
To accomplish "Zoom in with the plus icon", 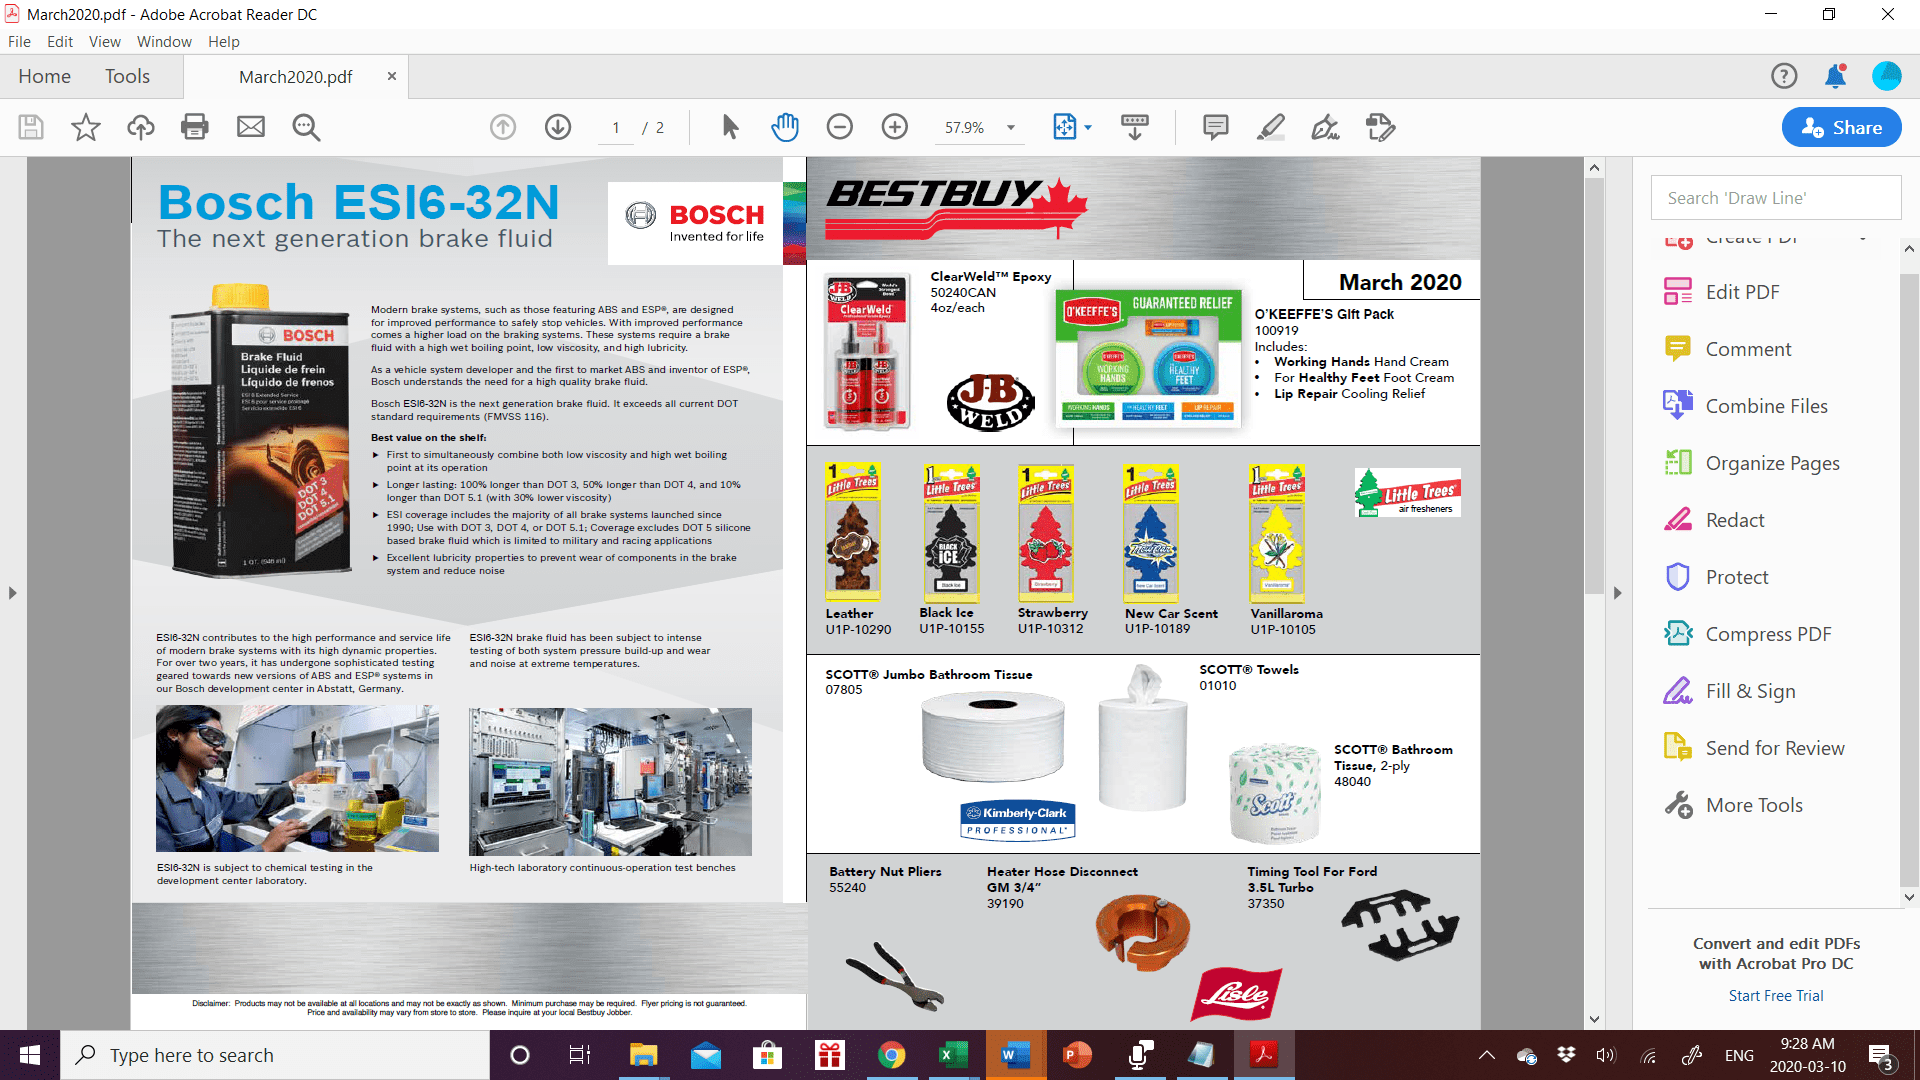I will (895, 127).
